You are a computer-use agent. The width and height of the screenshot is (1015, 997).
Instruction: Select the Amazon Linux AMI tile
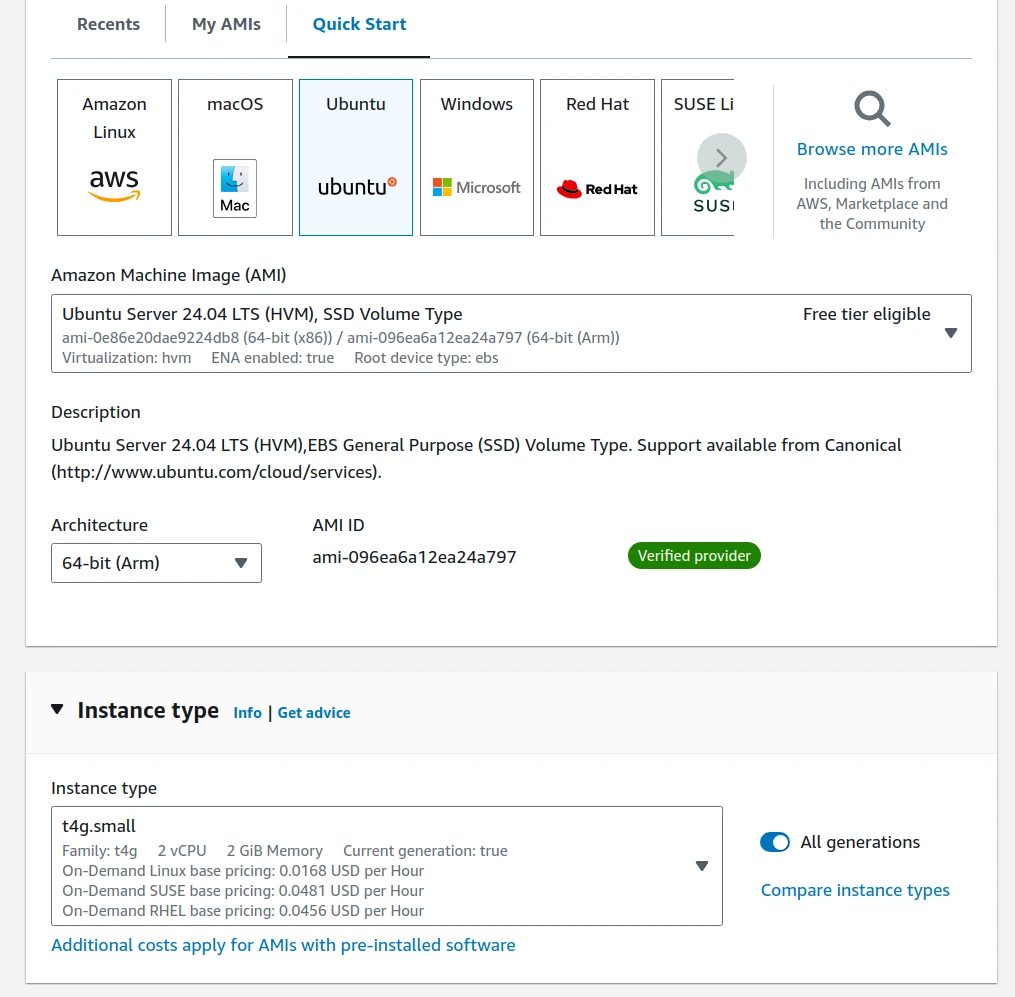[x=115, y=157]
